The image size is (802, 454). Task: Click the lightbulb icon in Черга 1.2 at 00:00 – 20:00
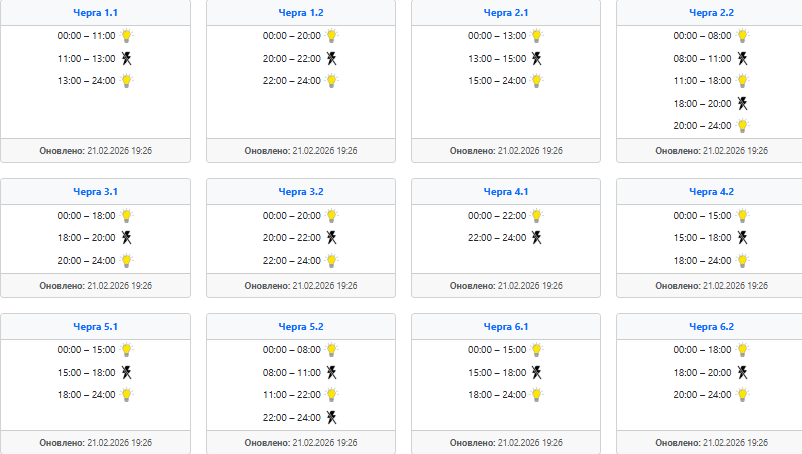332,35
